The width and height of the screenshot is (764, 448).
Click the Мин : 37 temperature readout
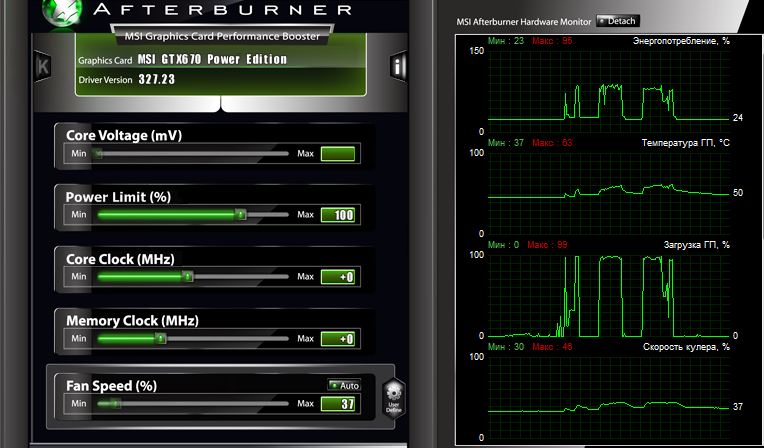[x=506, y=143]
